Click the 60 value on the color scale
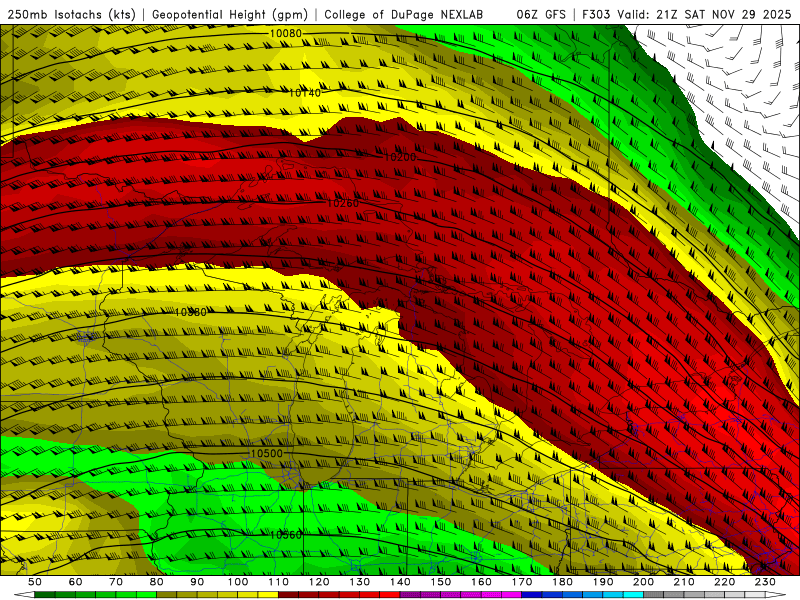The width and height of the screenshot is (800, 600). tap(76, 582)
